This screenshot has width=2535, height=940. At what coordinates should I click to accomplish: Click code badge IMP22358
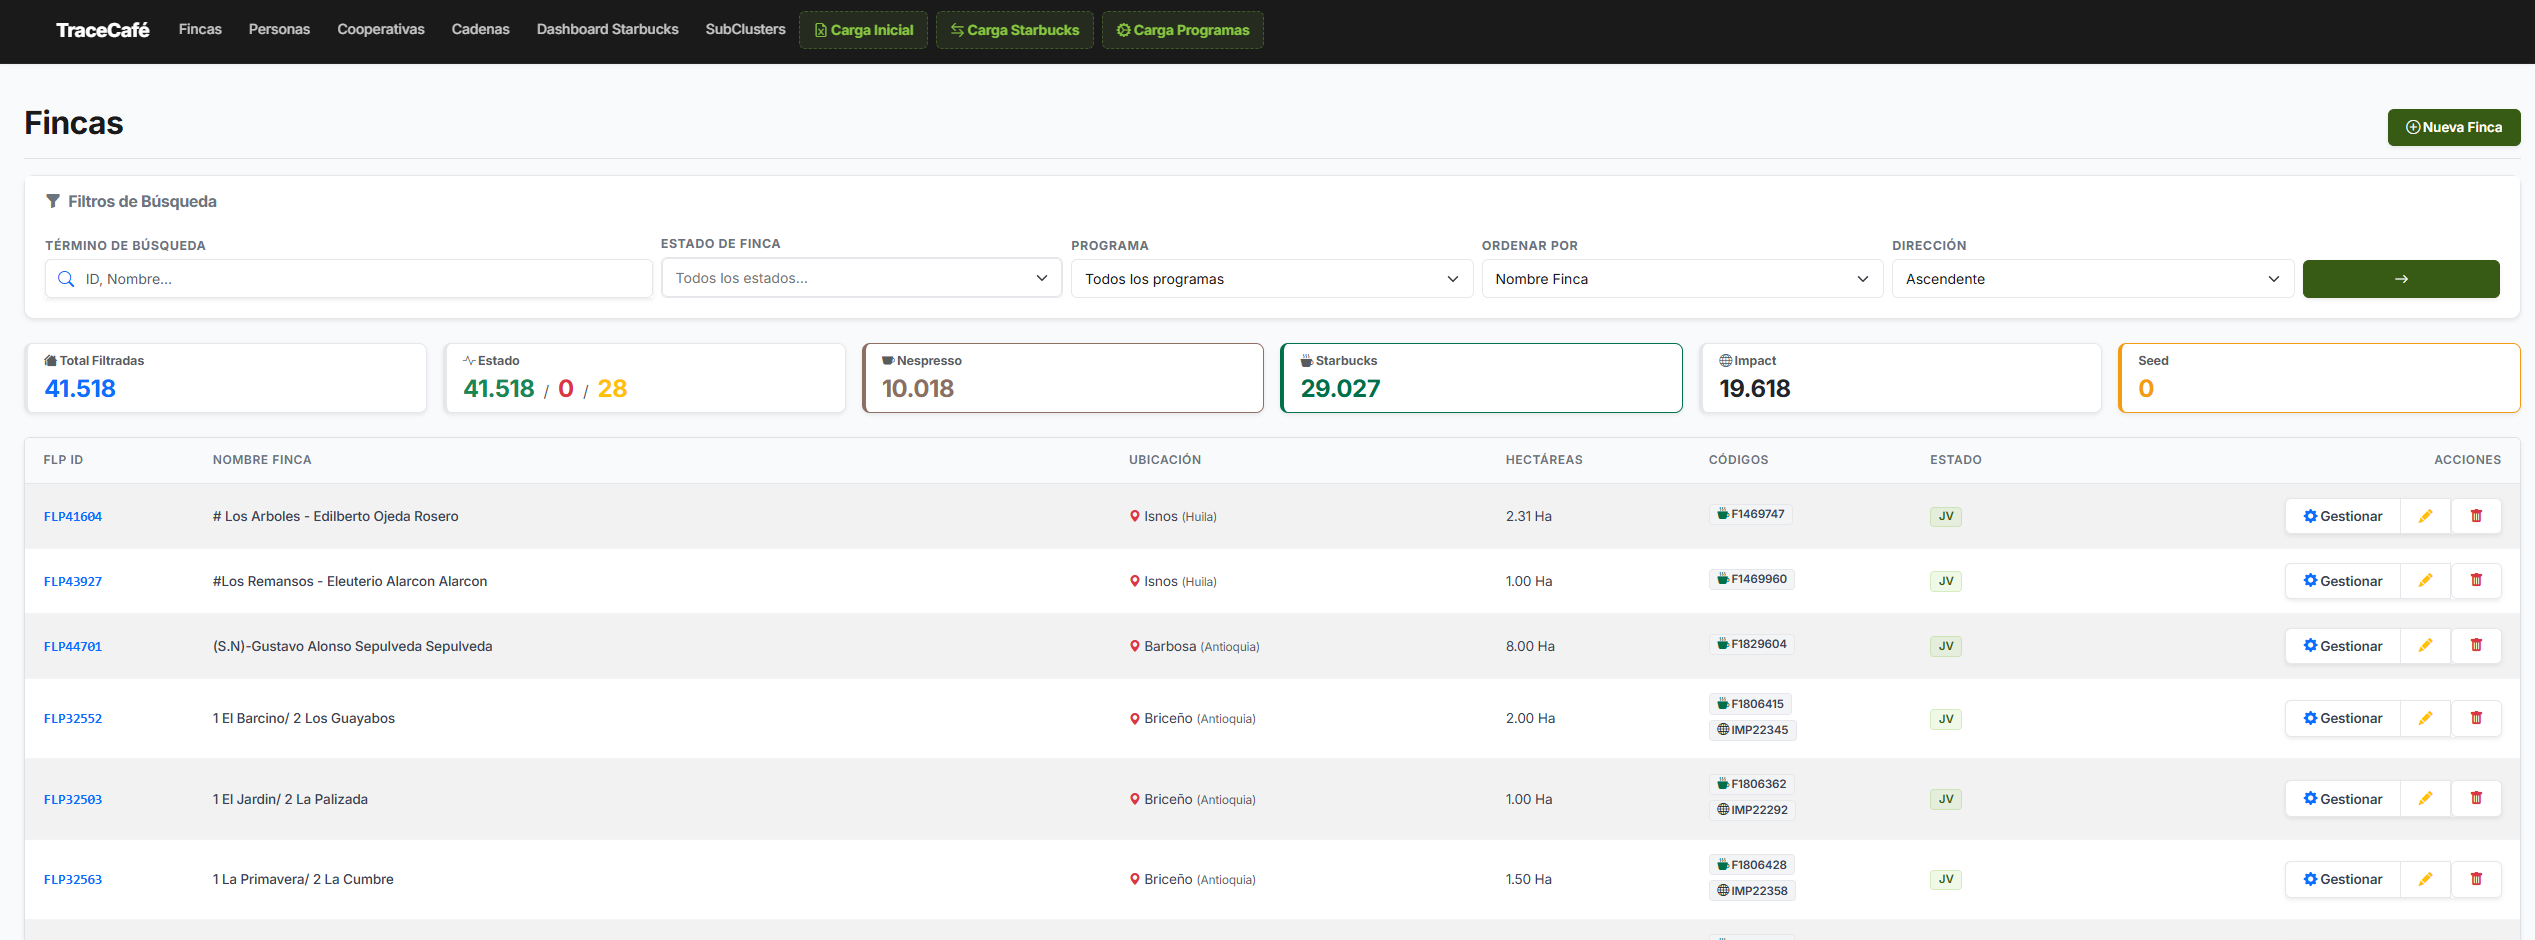(x=1752, y=891)
